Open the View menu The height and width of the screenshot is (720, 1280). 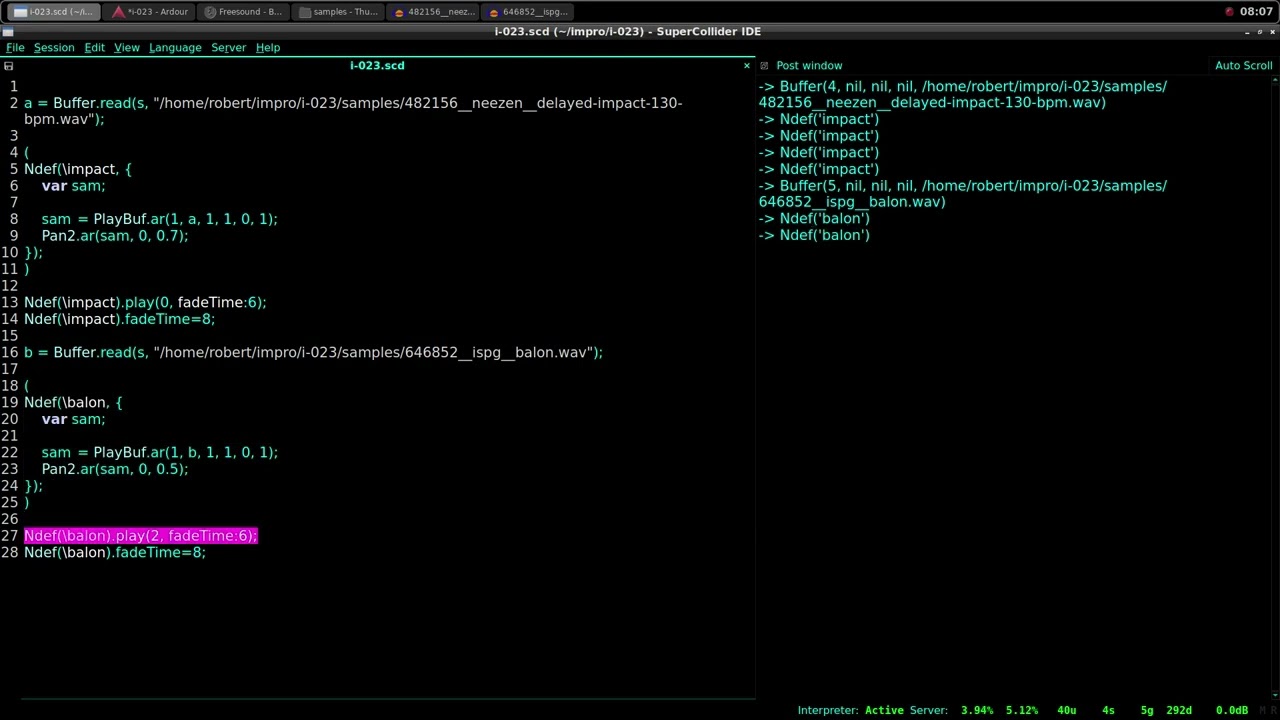click(x=127, y=47)
